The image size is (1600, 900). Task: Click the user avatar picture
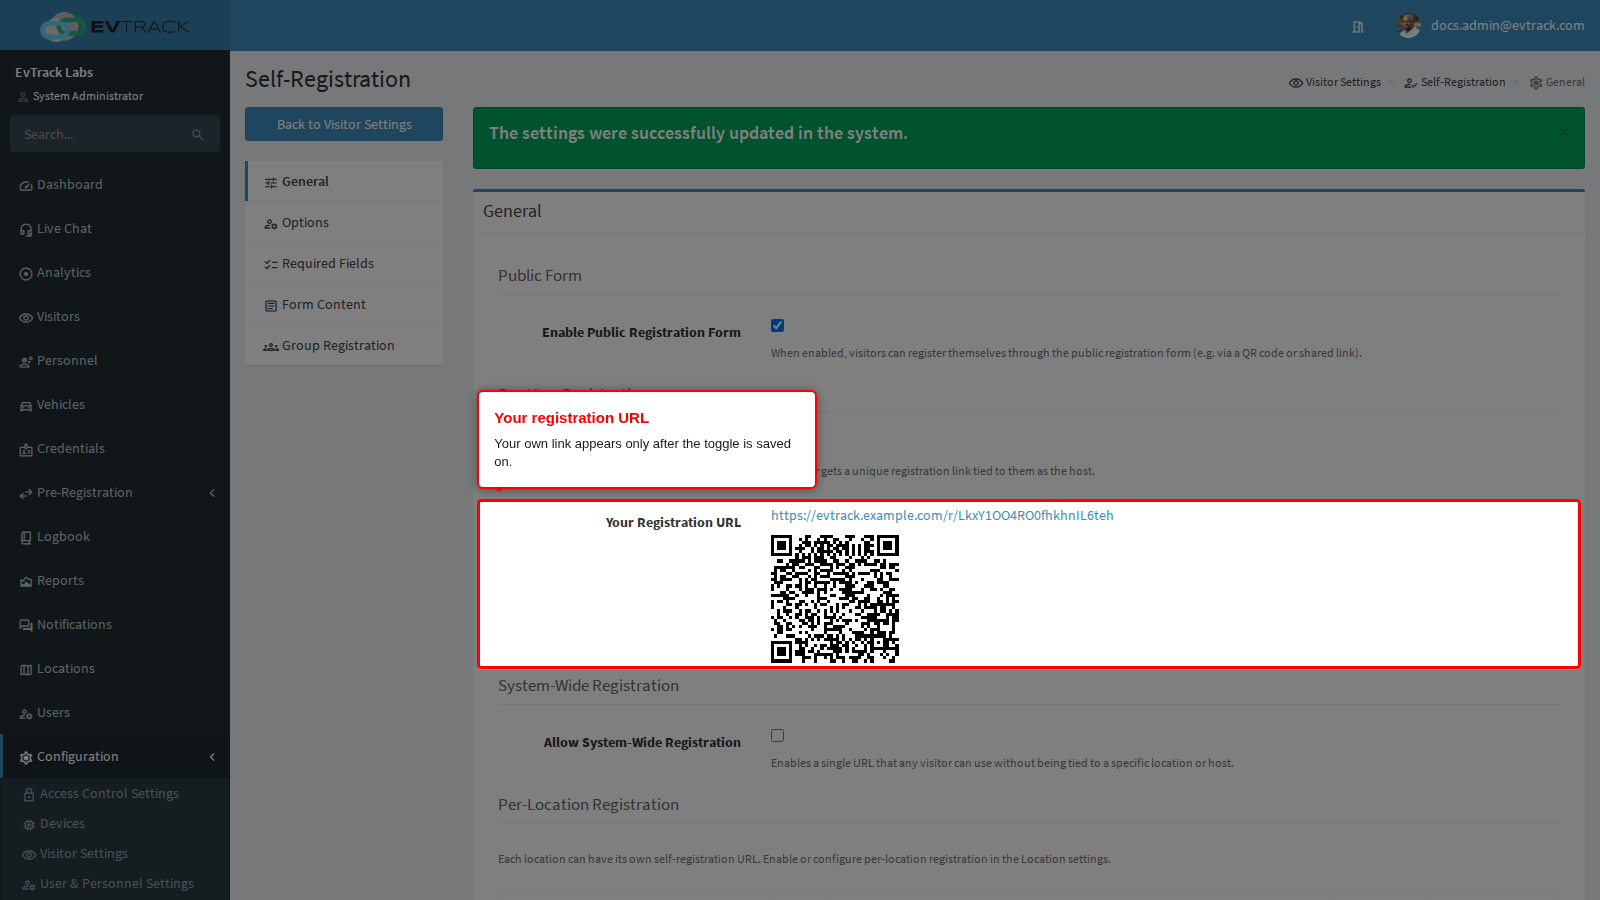click(x=1409, y=26)
